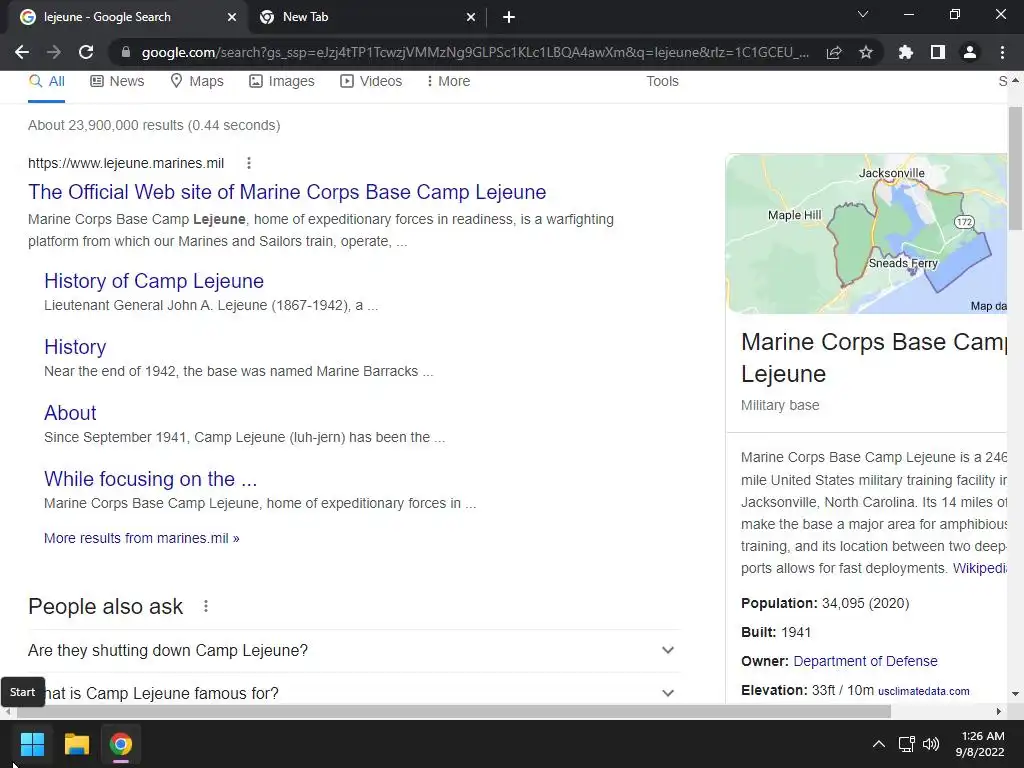
Task: Switch to Images results
Action: tap(281, 82)
